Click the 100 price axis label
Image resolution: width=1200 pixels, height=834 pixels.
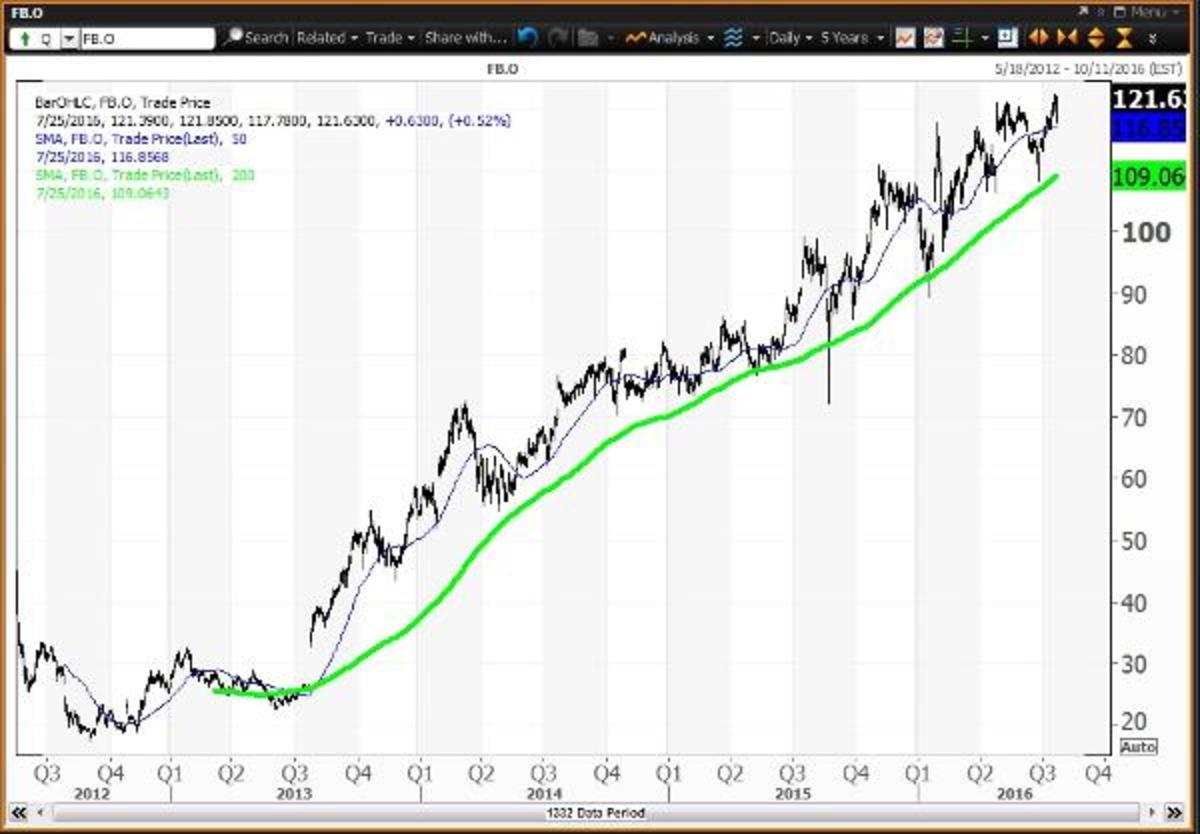coord(1146,232)
